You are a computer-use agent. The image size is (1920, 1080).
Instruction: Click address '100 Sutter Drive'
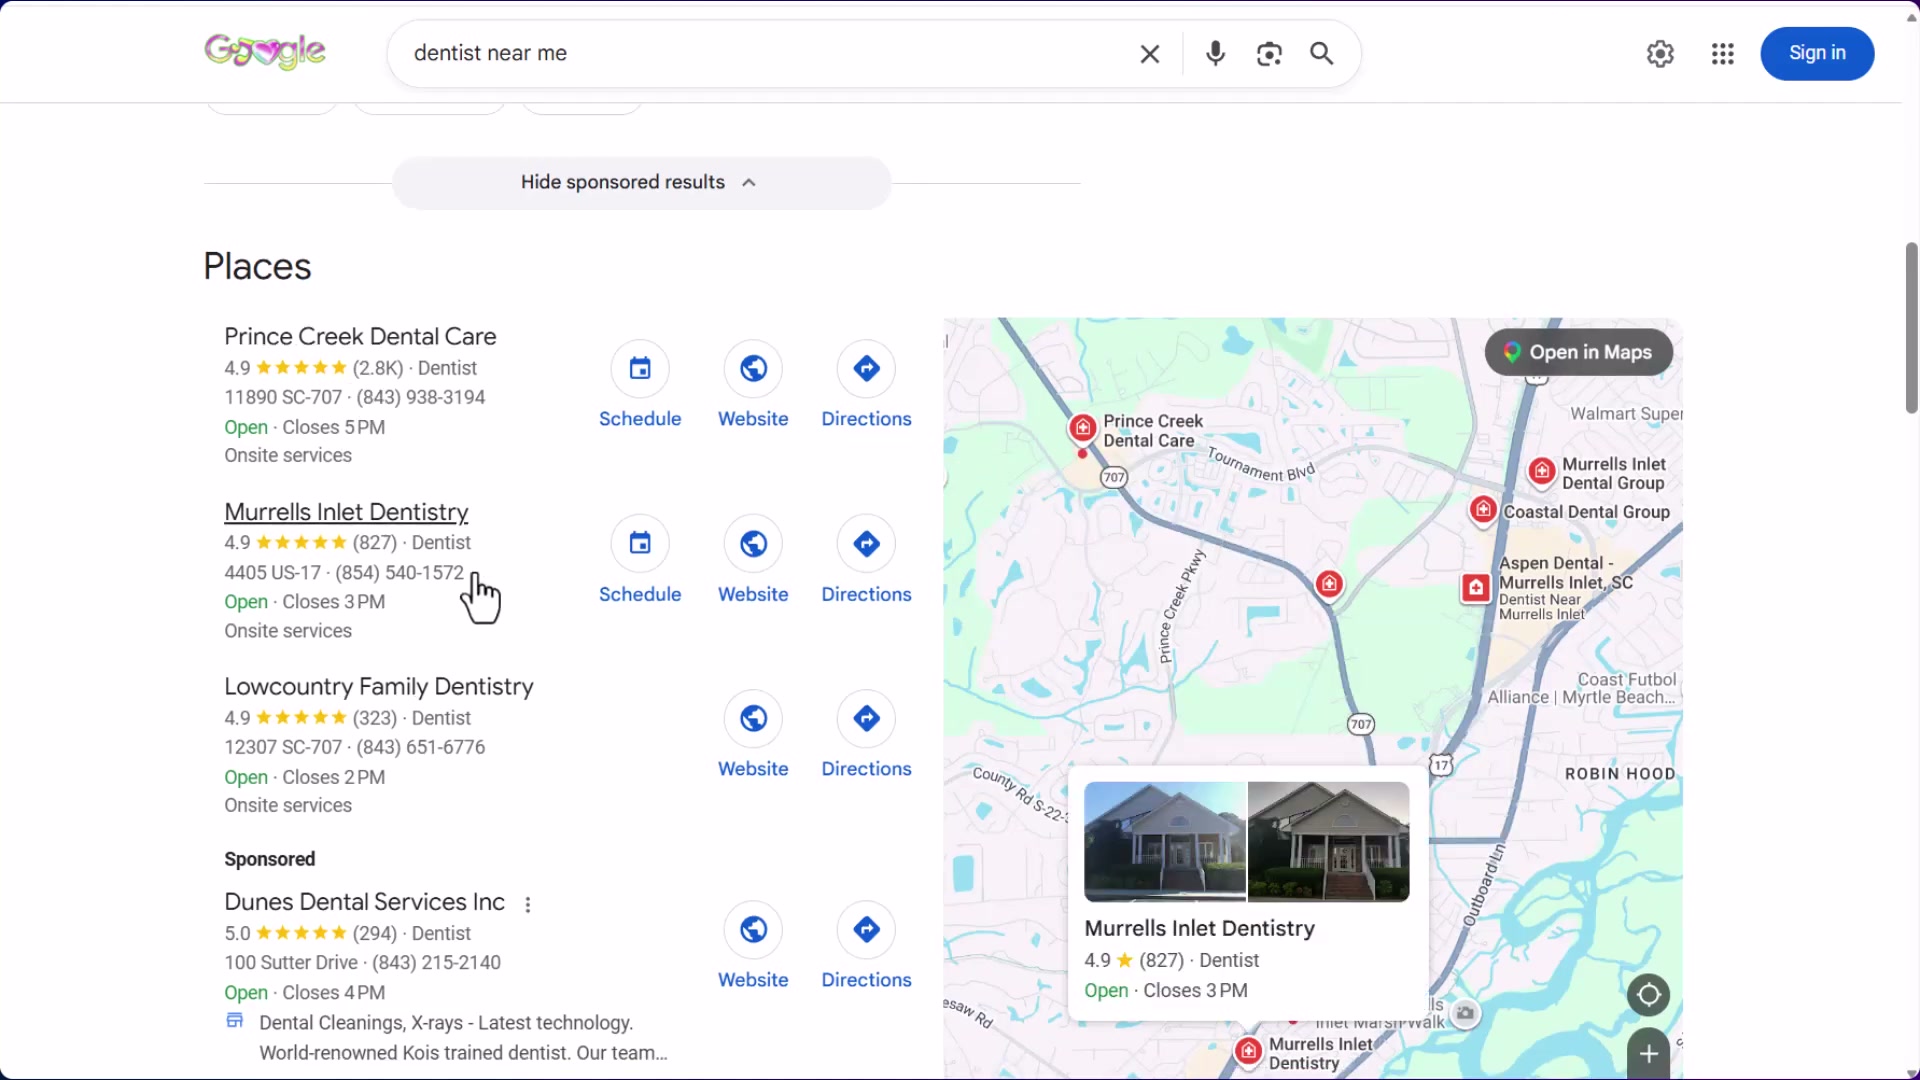pos(291,963)
